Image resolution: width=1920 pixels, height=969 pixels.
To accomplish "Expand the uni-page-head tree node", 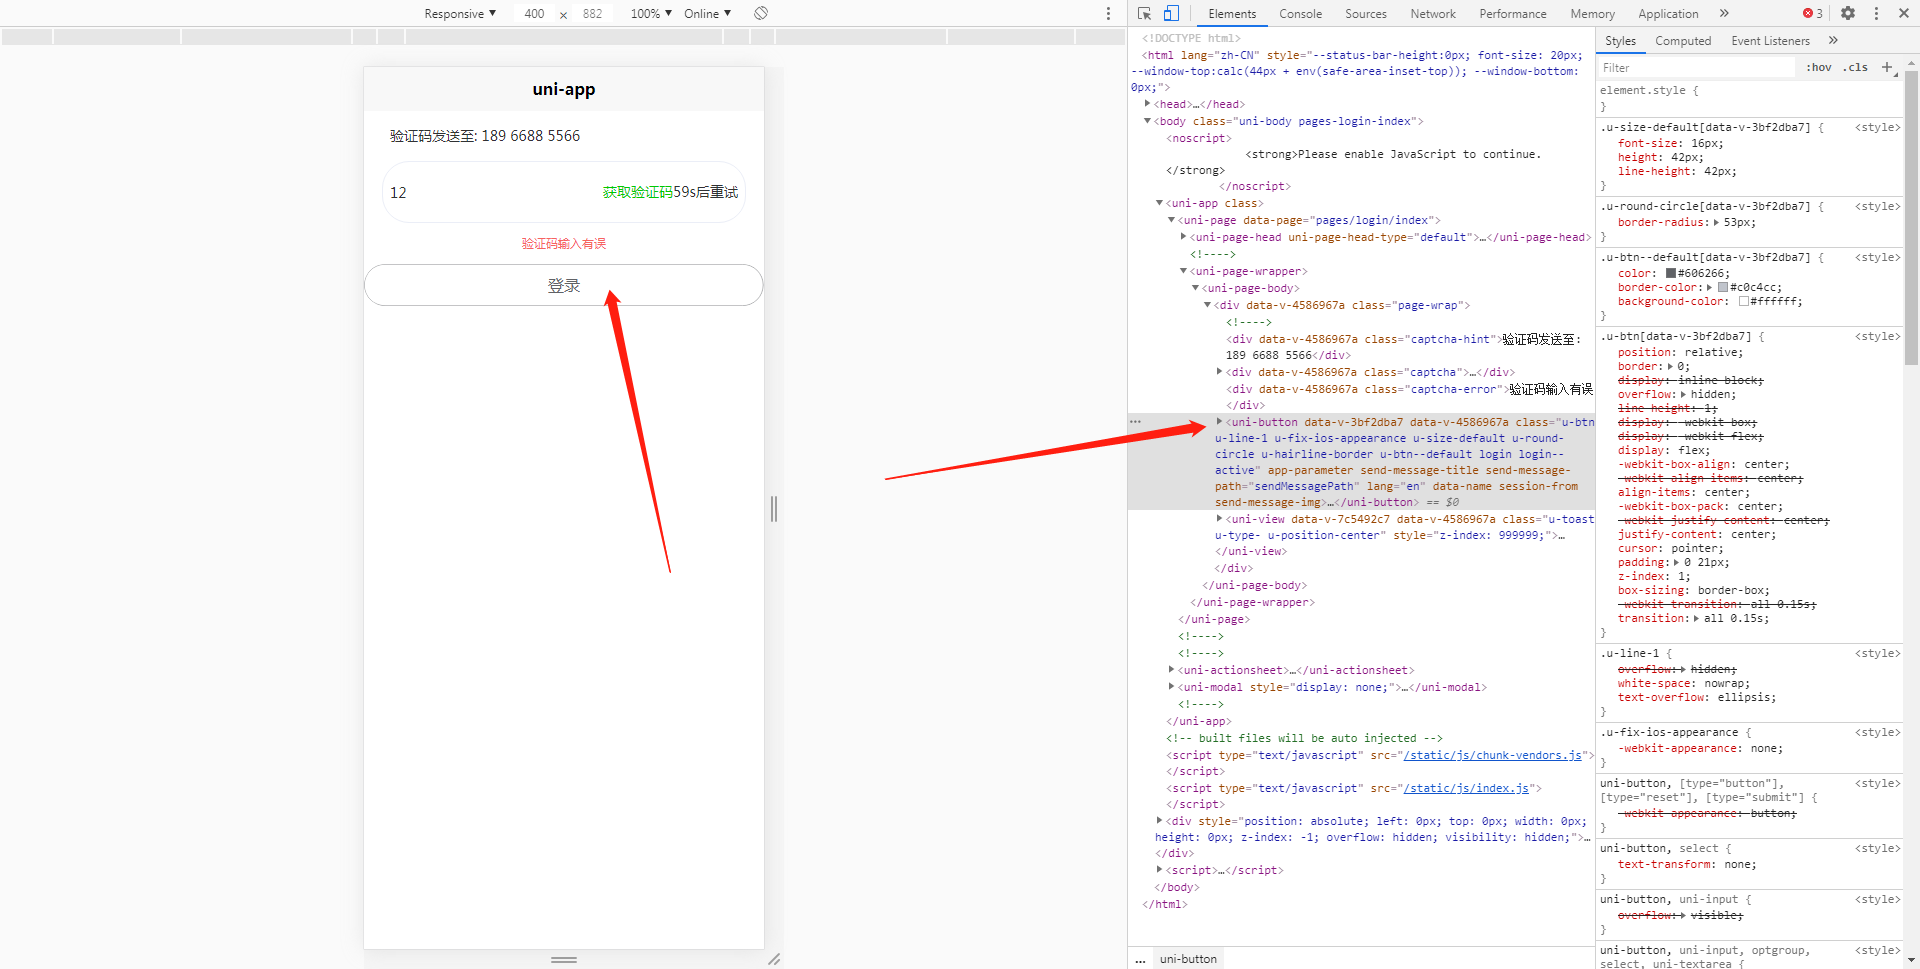I will [x=1184, y=237].
